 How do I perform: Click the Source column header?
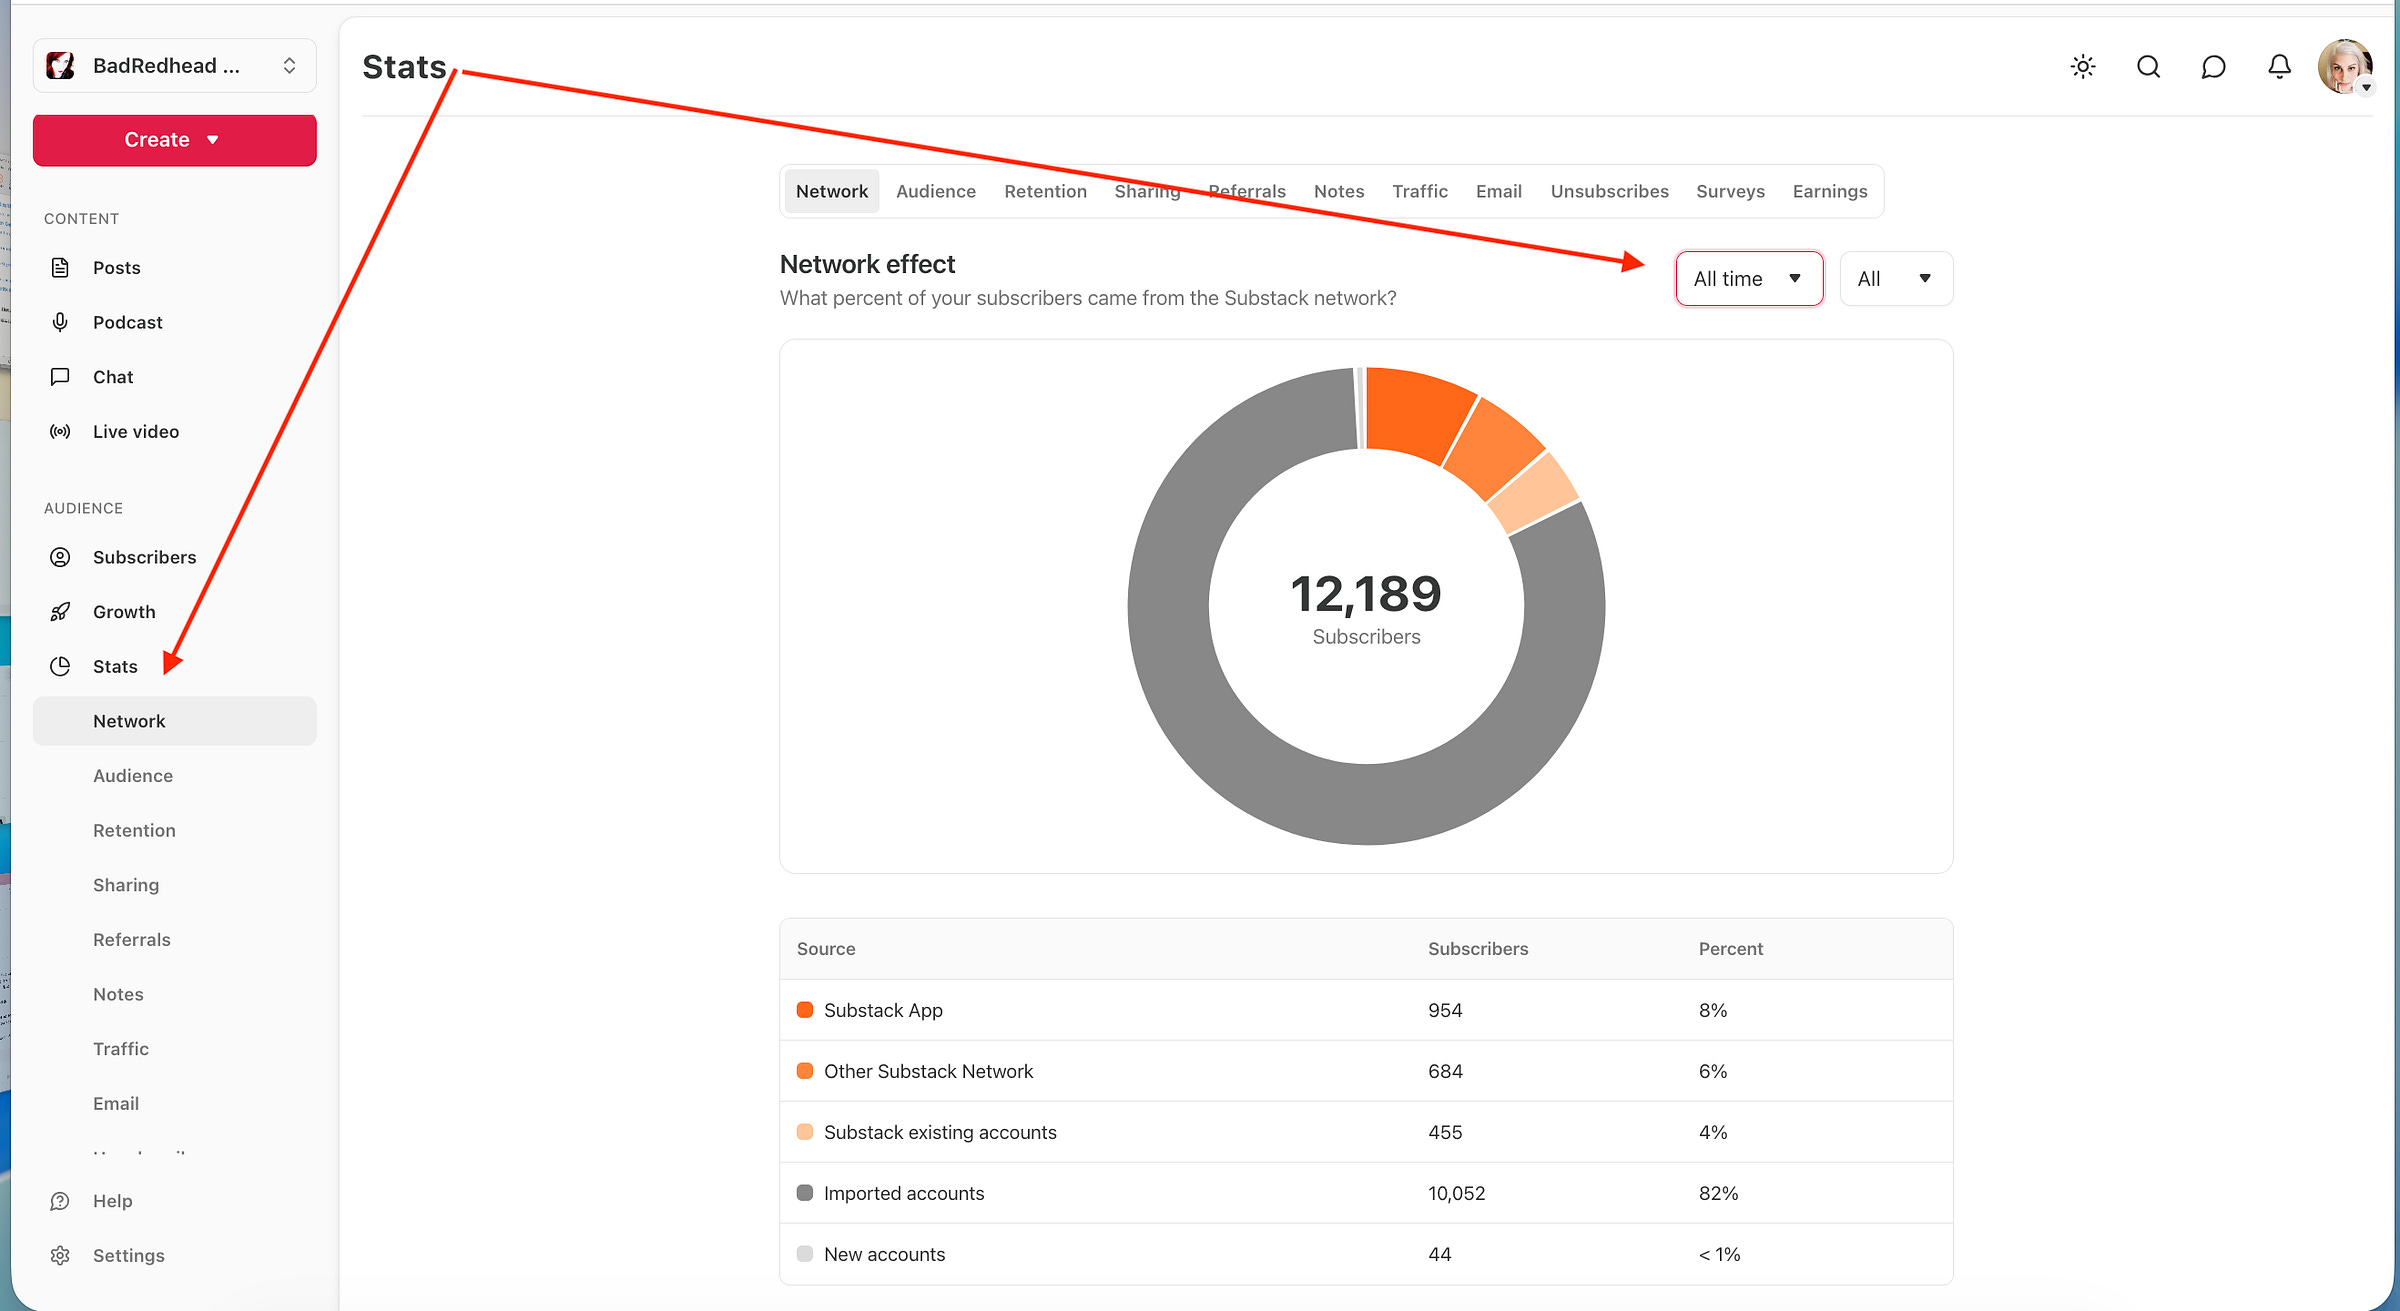[826, 949]
